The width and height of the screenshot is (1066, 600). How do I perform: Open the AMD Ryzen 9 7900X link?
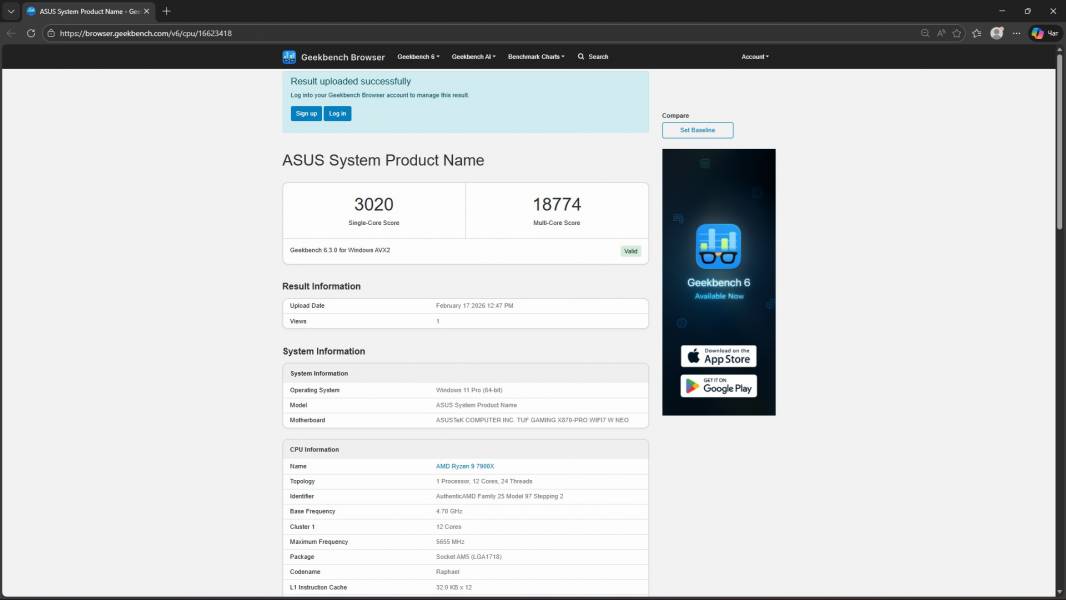click(465, 466)
